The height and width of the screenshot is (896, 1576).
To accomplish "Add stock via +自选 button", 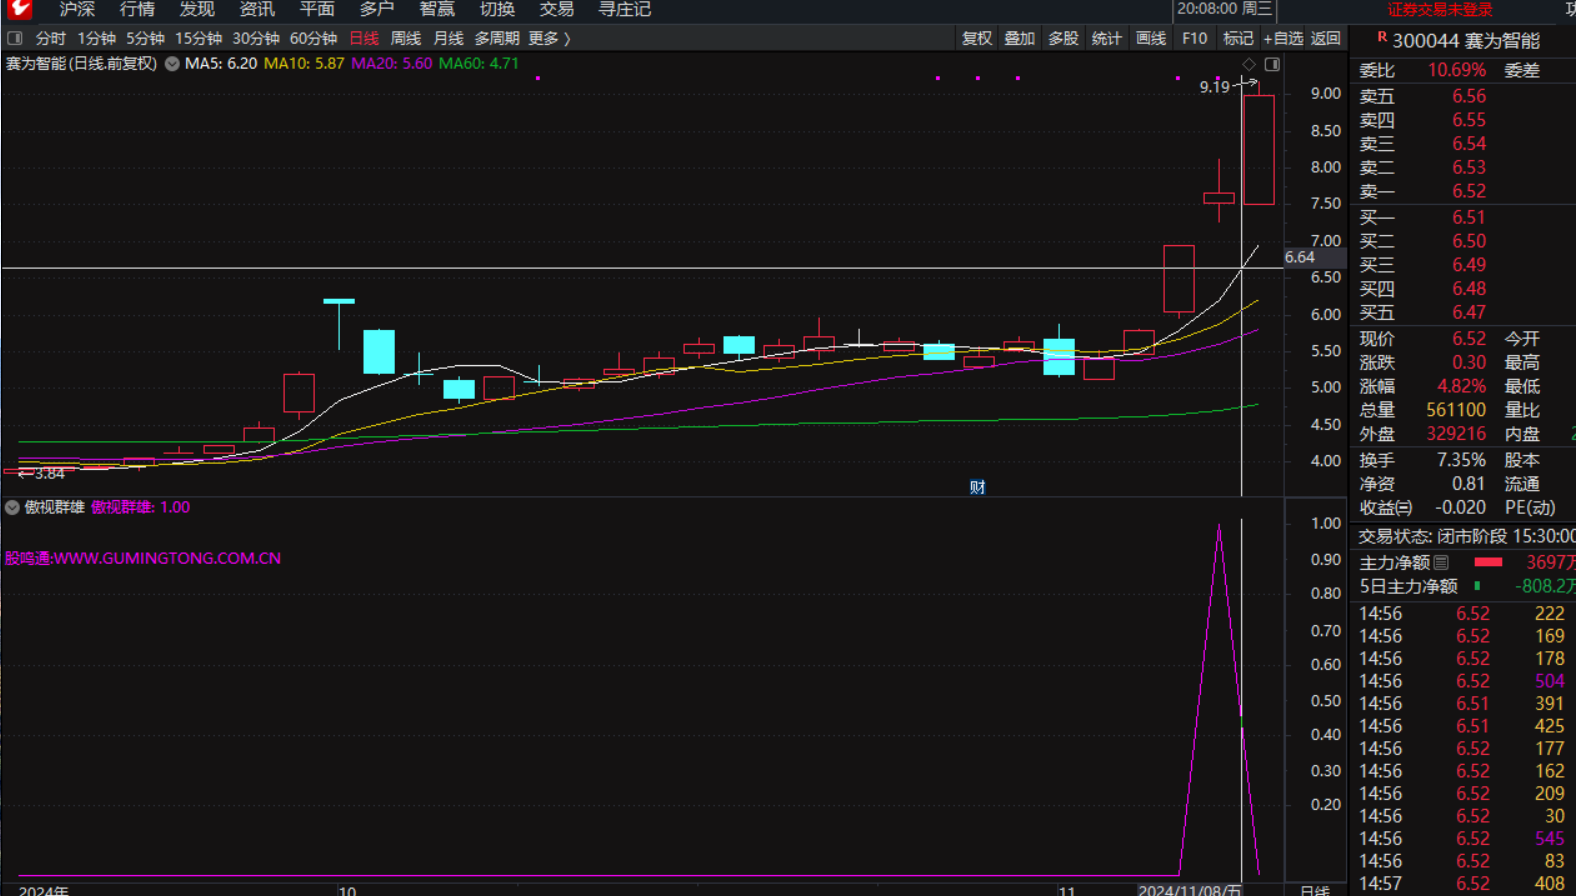I will (x=1283, y=38).
